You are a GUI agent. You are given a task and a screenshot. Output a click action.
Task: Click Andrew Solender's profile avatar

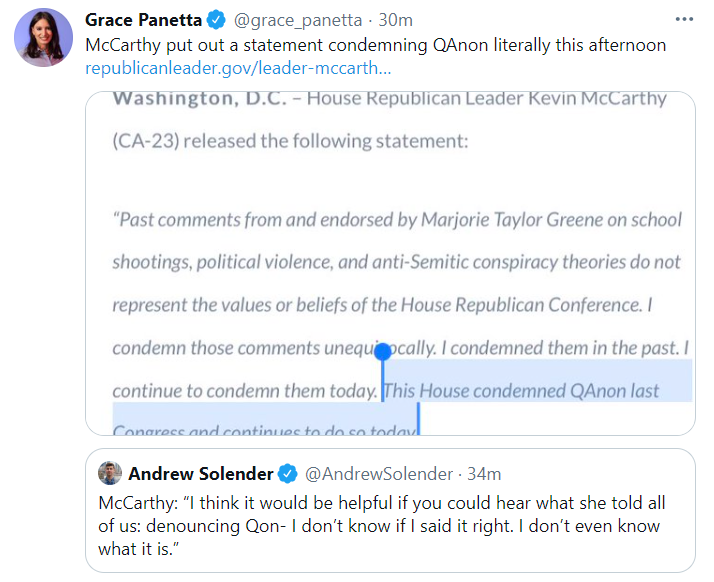pyautogui.click(x=110, y=473)
